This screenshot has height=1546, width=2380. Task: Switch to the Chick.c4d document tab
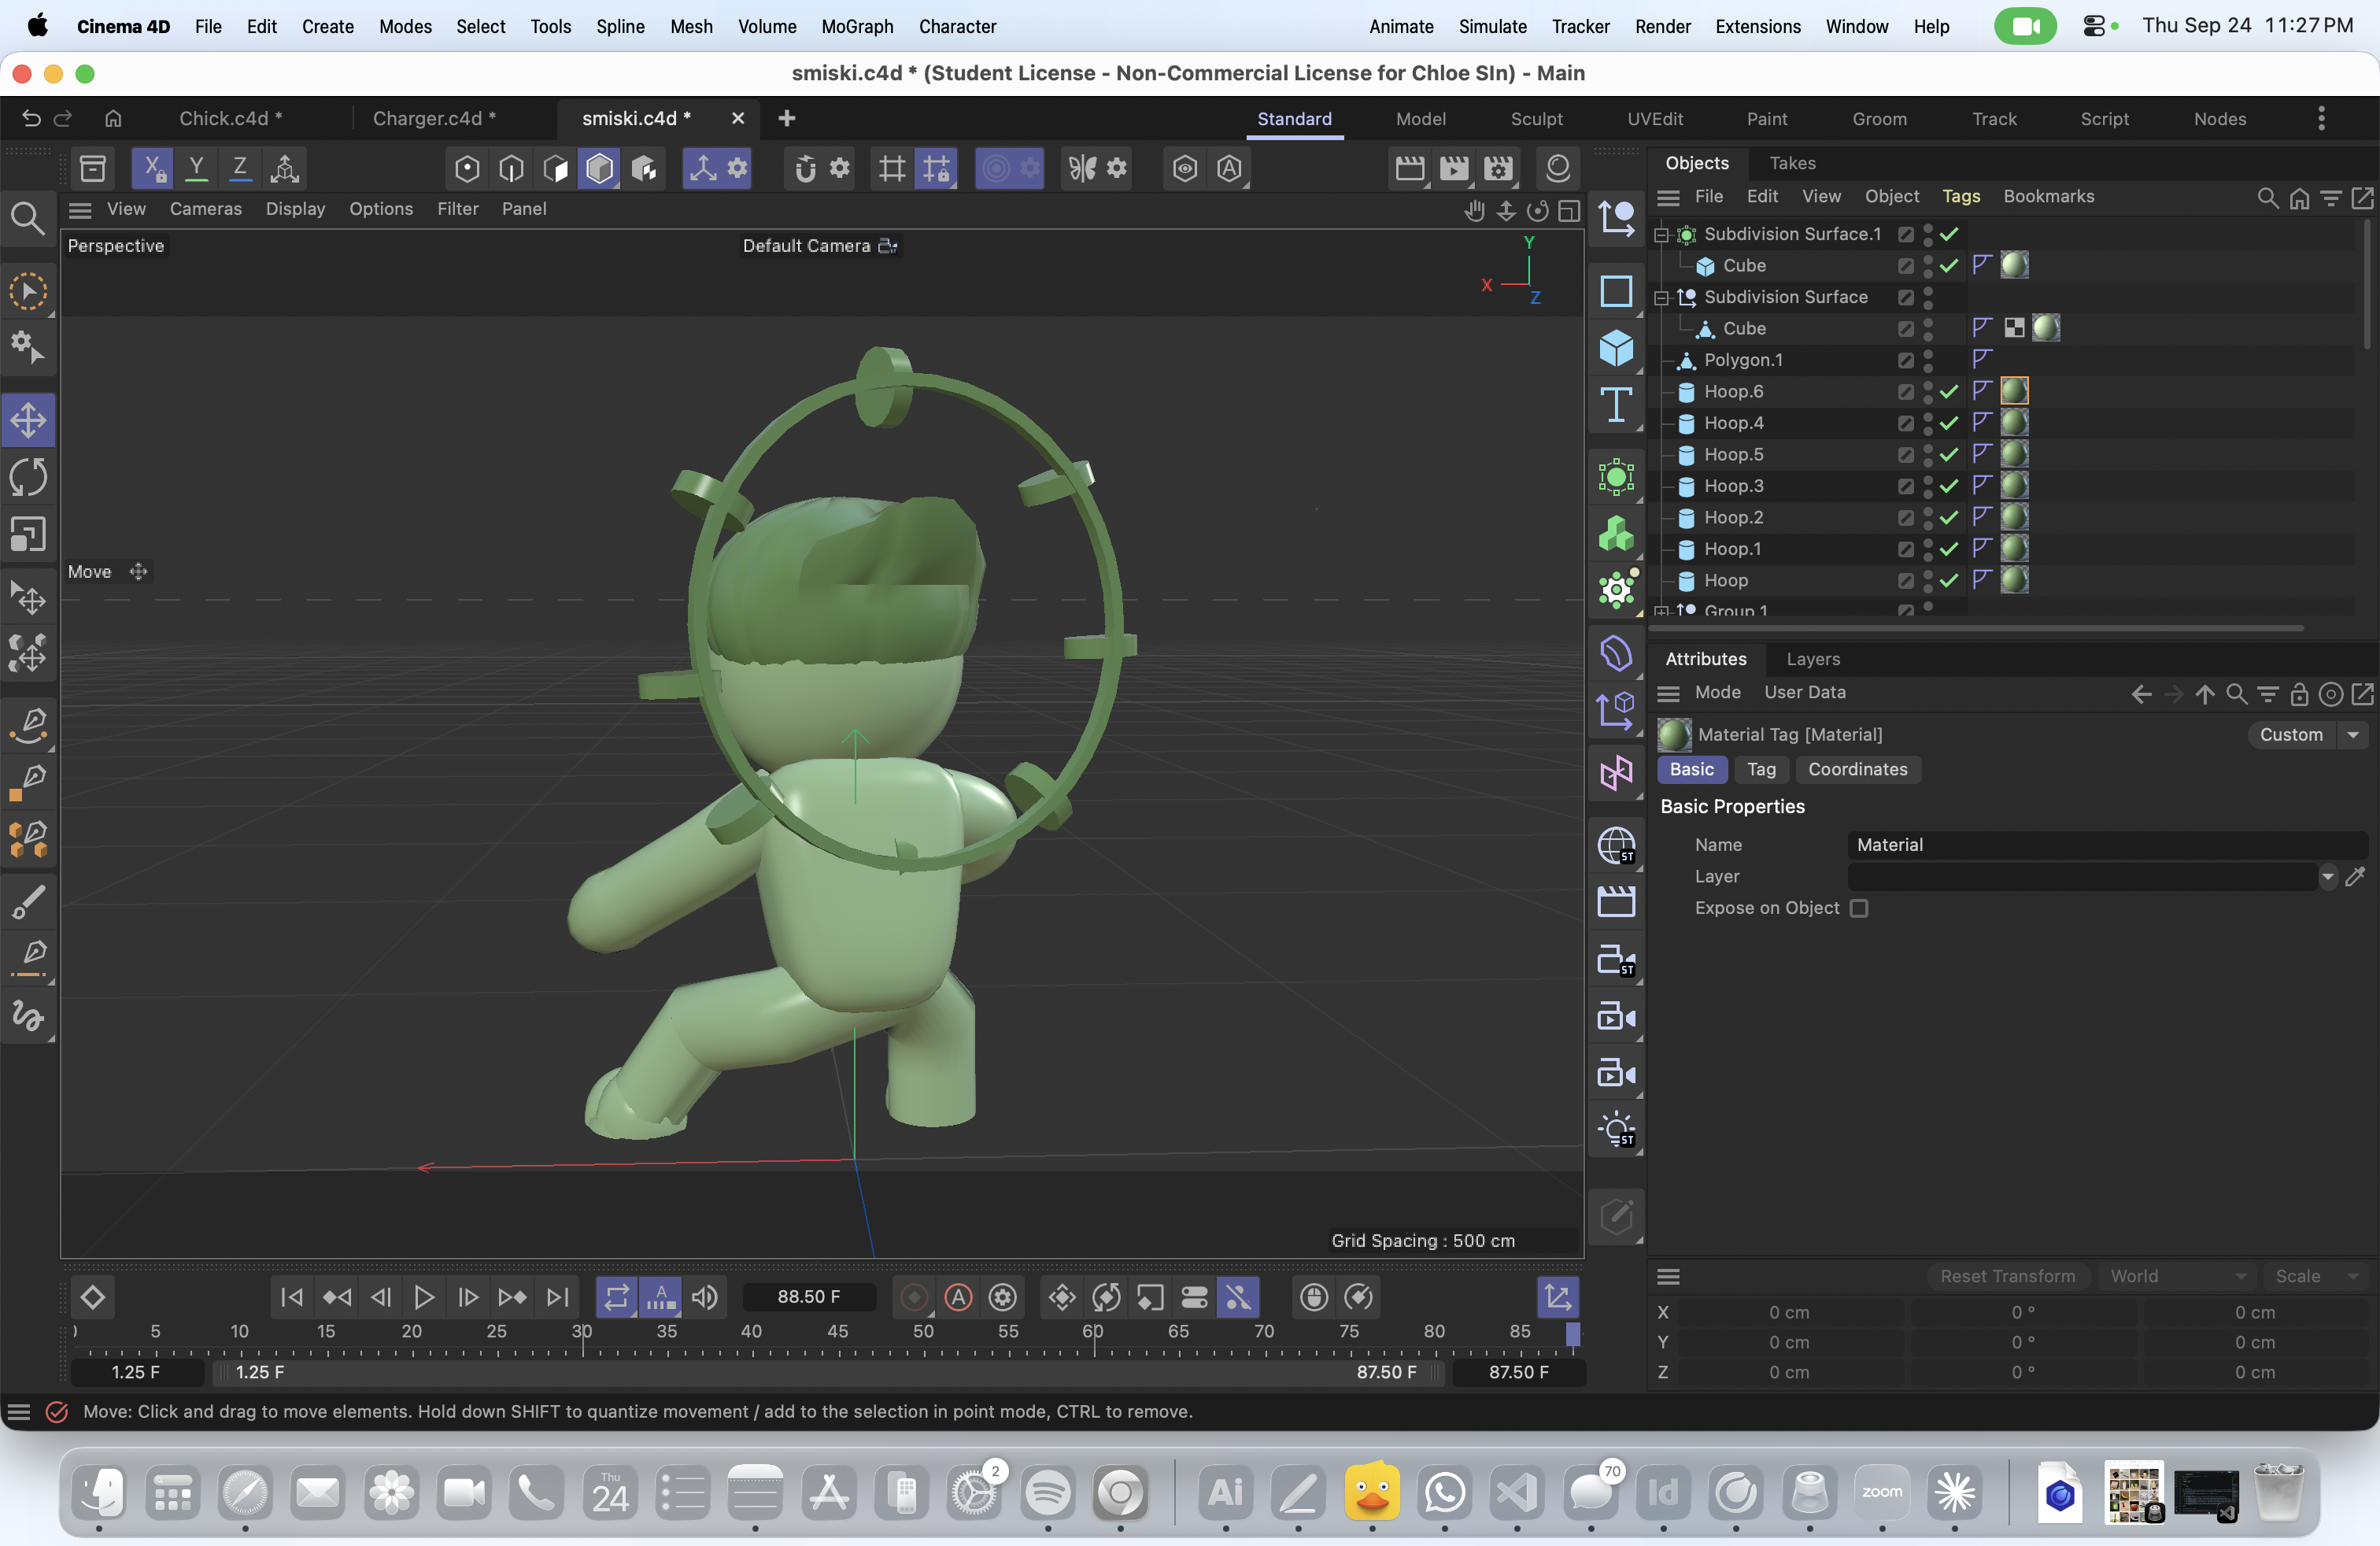tap(231, 118)
